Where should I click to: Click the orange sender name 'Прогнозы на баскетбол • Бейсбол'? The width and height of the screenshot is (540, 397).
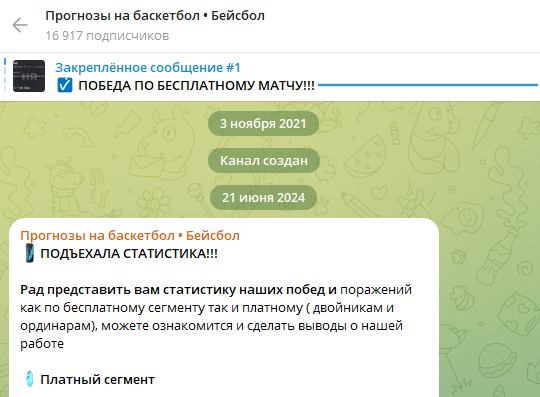click(130, 236)
